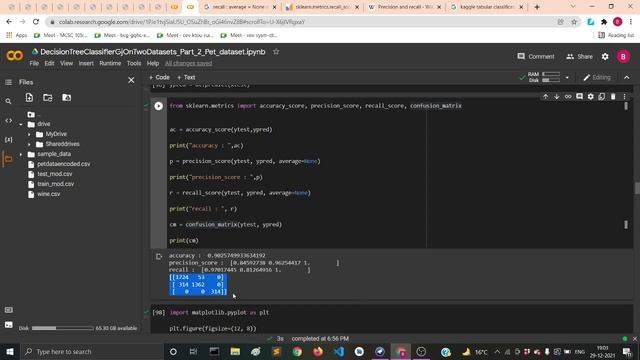Open the command palette icon in sidebar

(x=9, y=310)
